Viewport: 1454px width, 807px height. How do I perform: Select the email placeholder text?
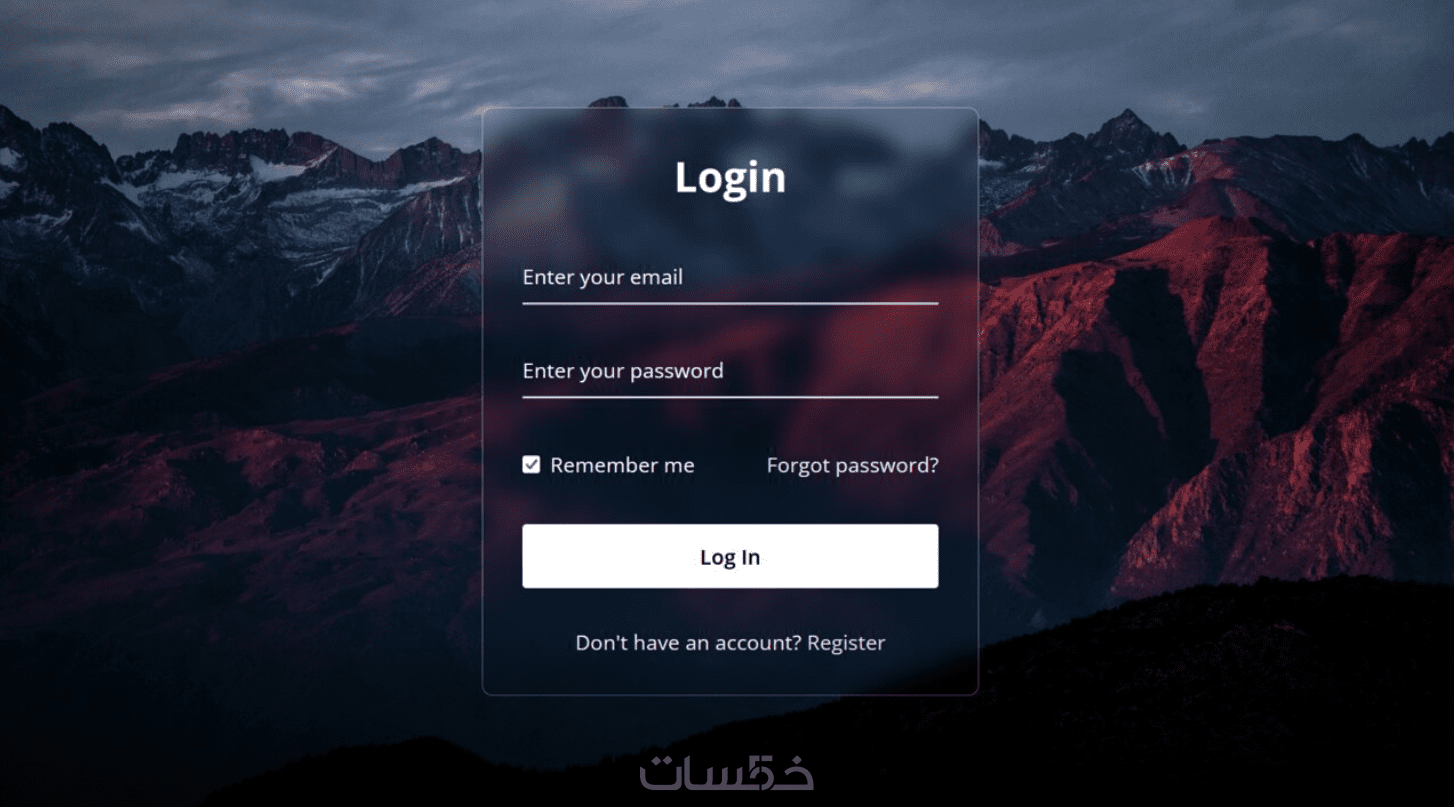[602, 277]
